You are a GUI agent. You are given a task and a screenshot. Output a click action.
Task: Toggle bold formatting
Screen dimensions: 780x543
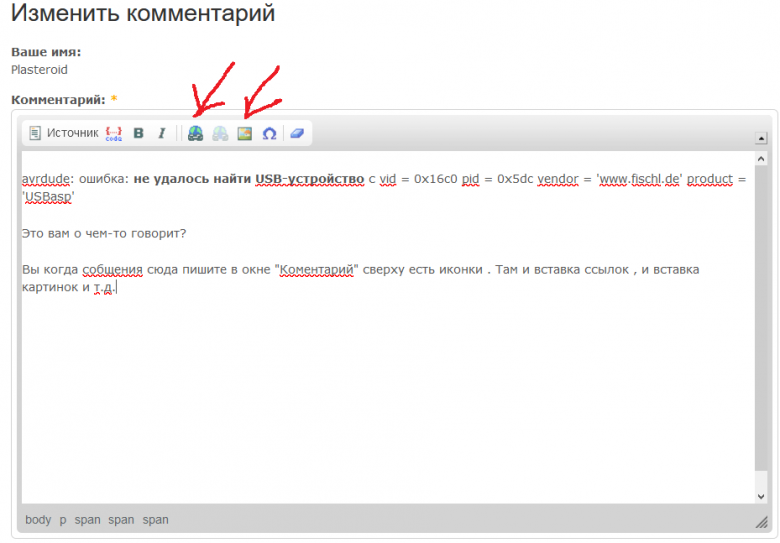pyautogui.click(x=139, y=133)
